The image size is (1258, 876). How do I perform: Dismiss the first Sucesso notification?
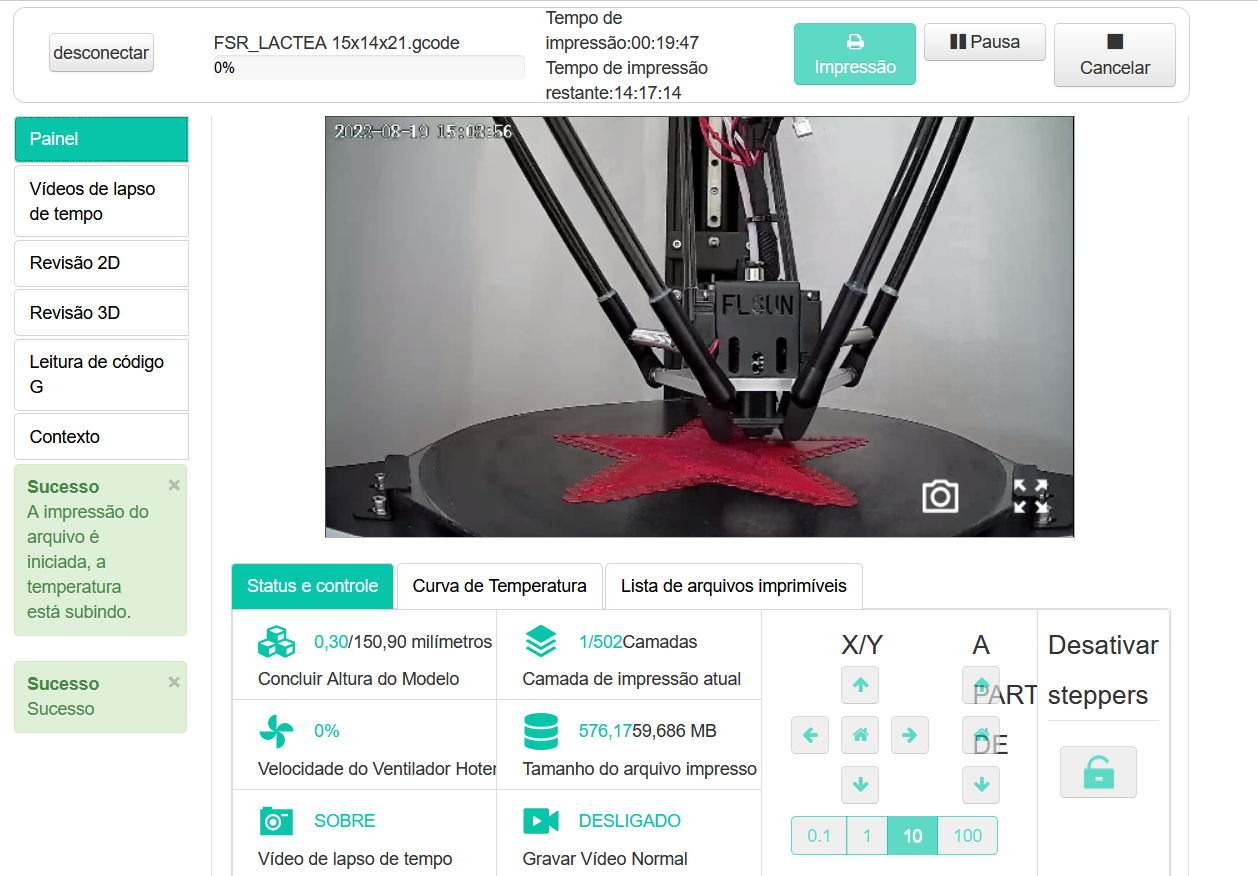point(174,485)
